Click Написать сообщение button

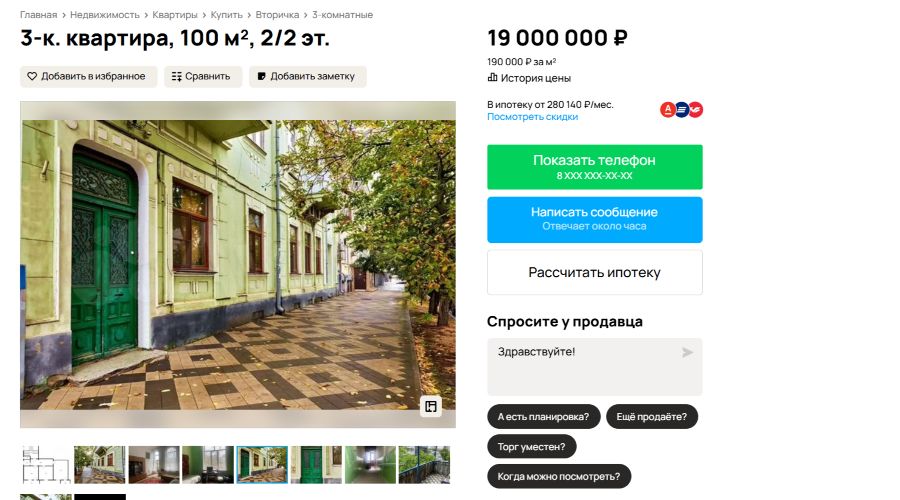tap(595, 220)
